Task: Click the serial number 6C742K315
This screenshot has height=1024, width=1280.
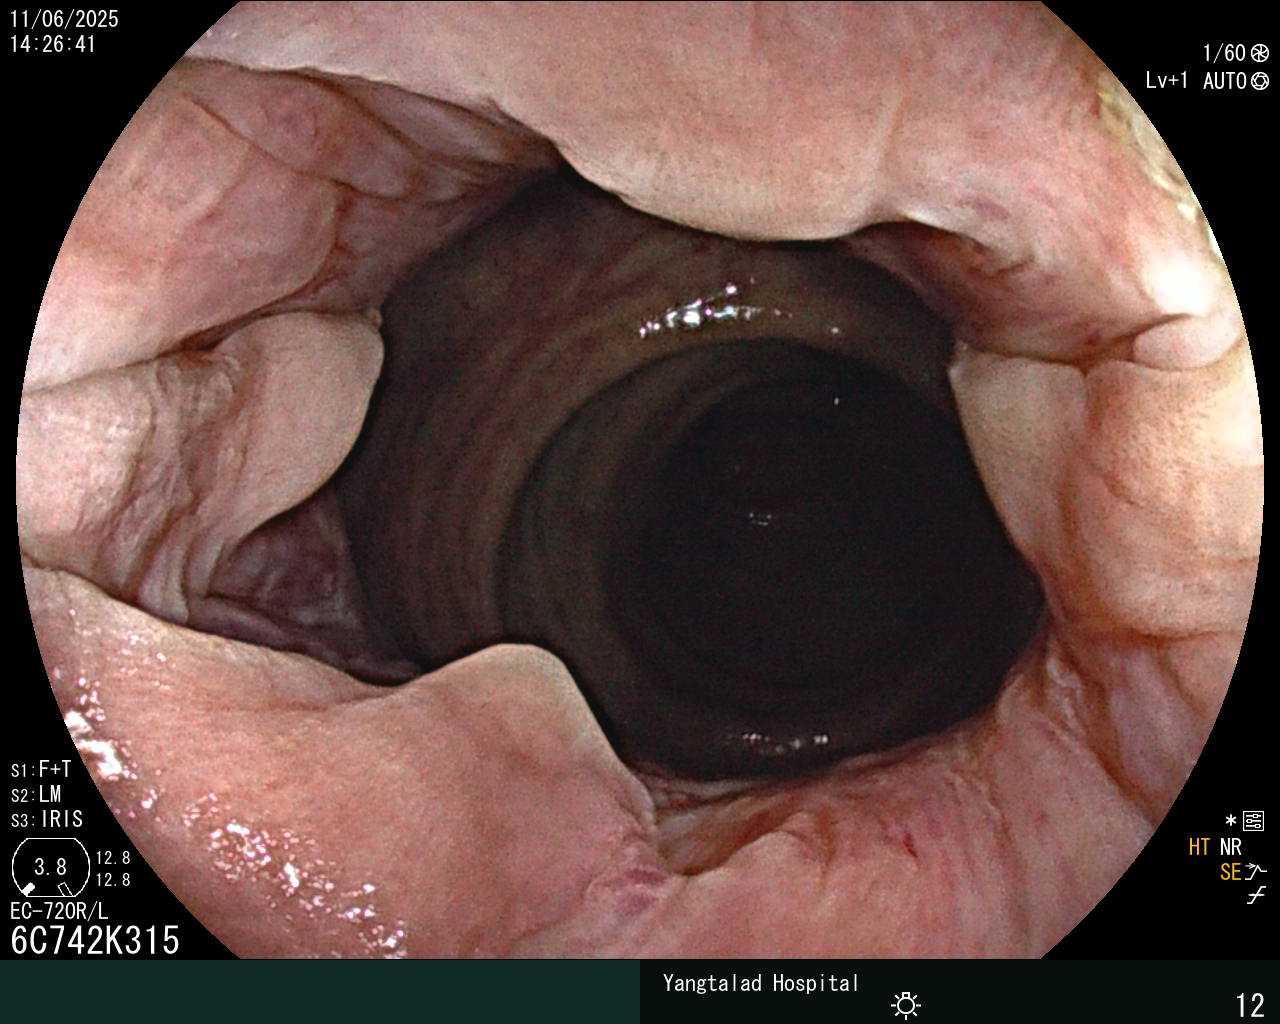Action: point(95,941)
